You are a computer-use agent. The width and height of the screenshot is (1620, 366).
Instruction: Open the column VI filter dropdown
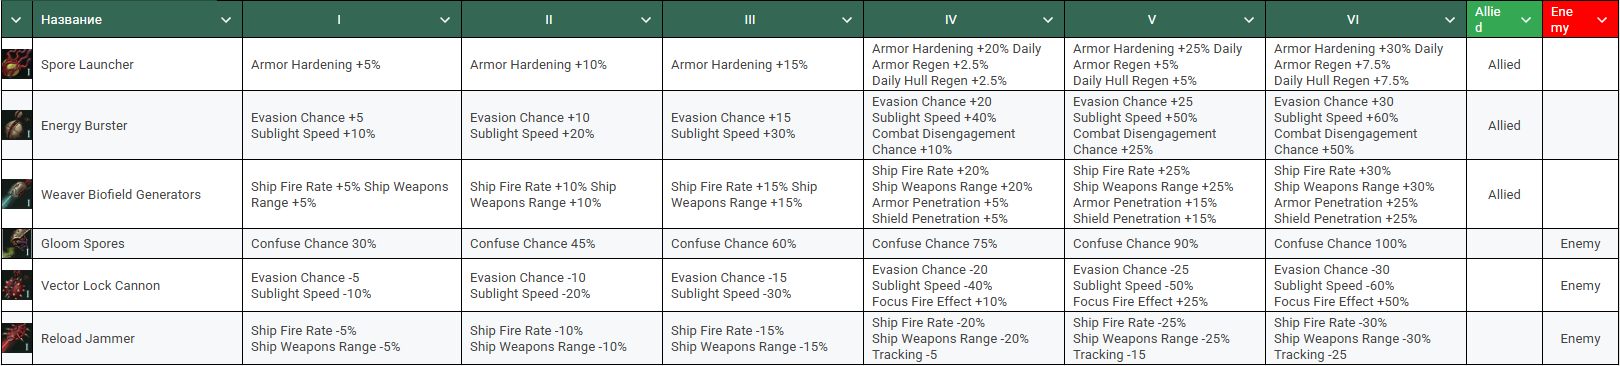coord(1450,19)
